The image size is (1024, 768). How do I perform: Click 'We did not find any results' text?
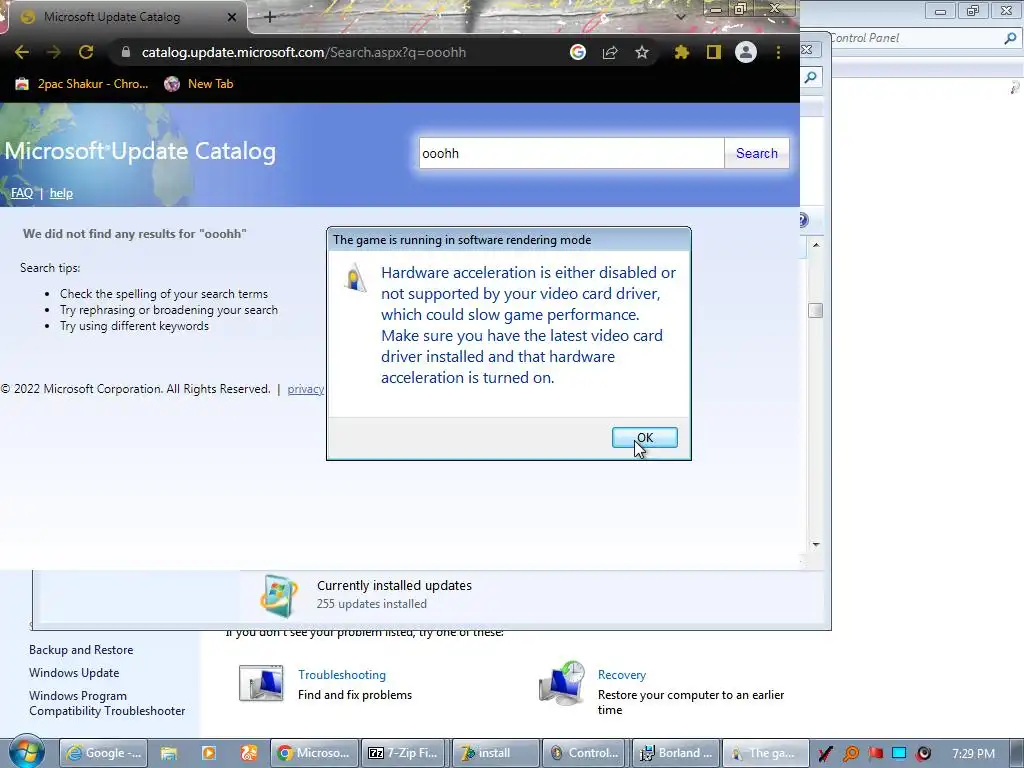click(135, 234)
